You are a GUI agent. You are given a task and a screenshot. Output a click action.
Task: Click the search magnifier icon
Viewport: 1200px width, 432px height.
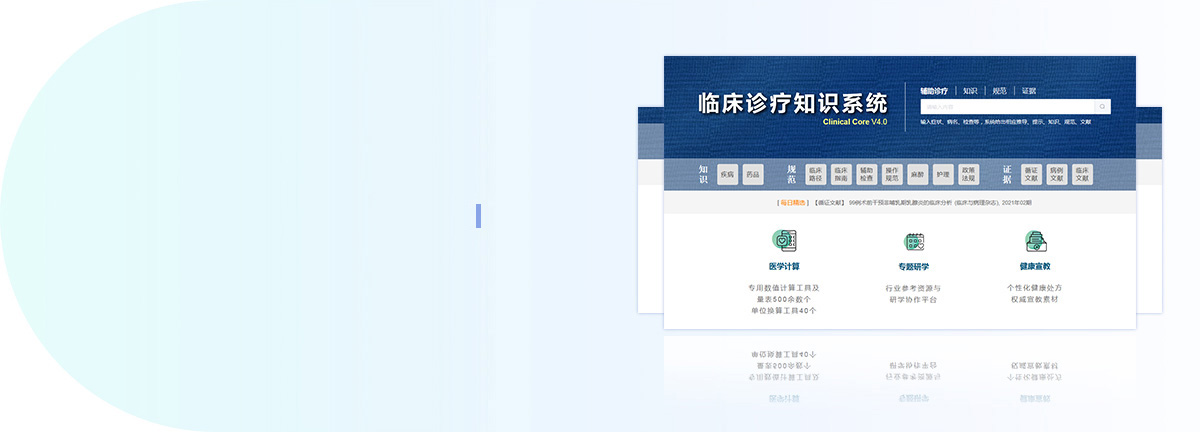[x=1102, y=107]
